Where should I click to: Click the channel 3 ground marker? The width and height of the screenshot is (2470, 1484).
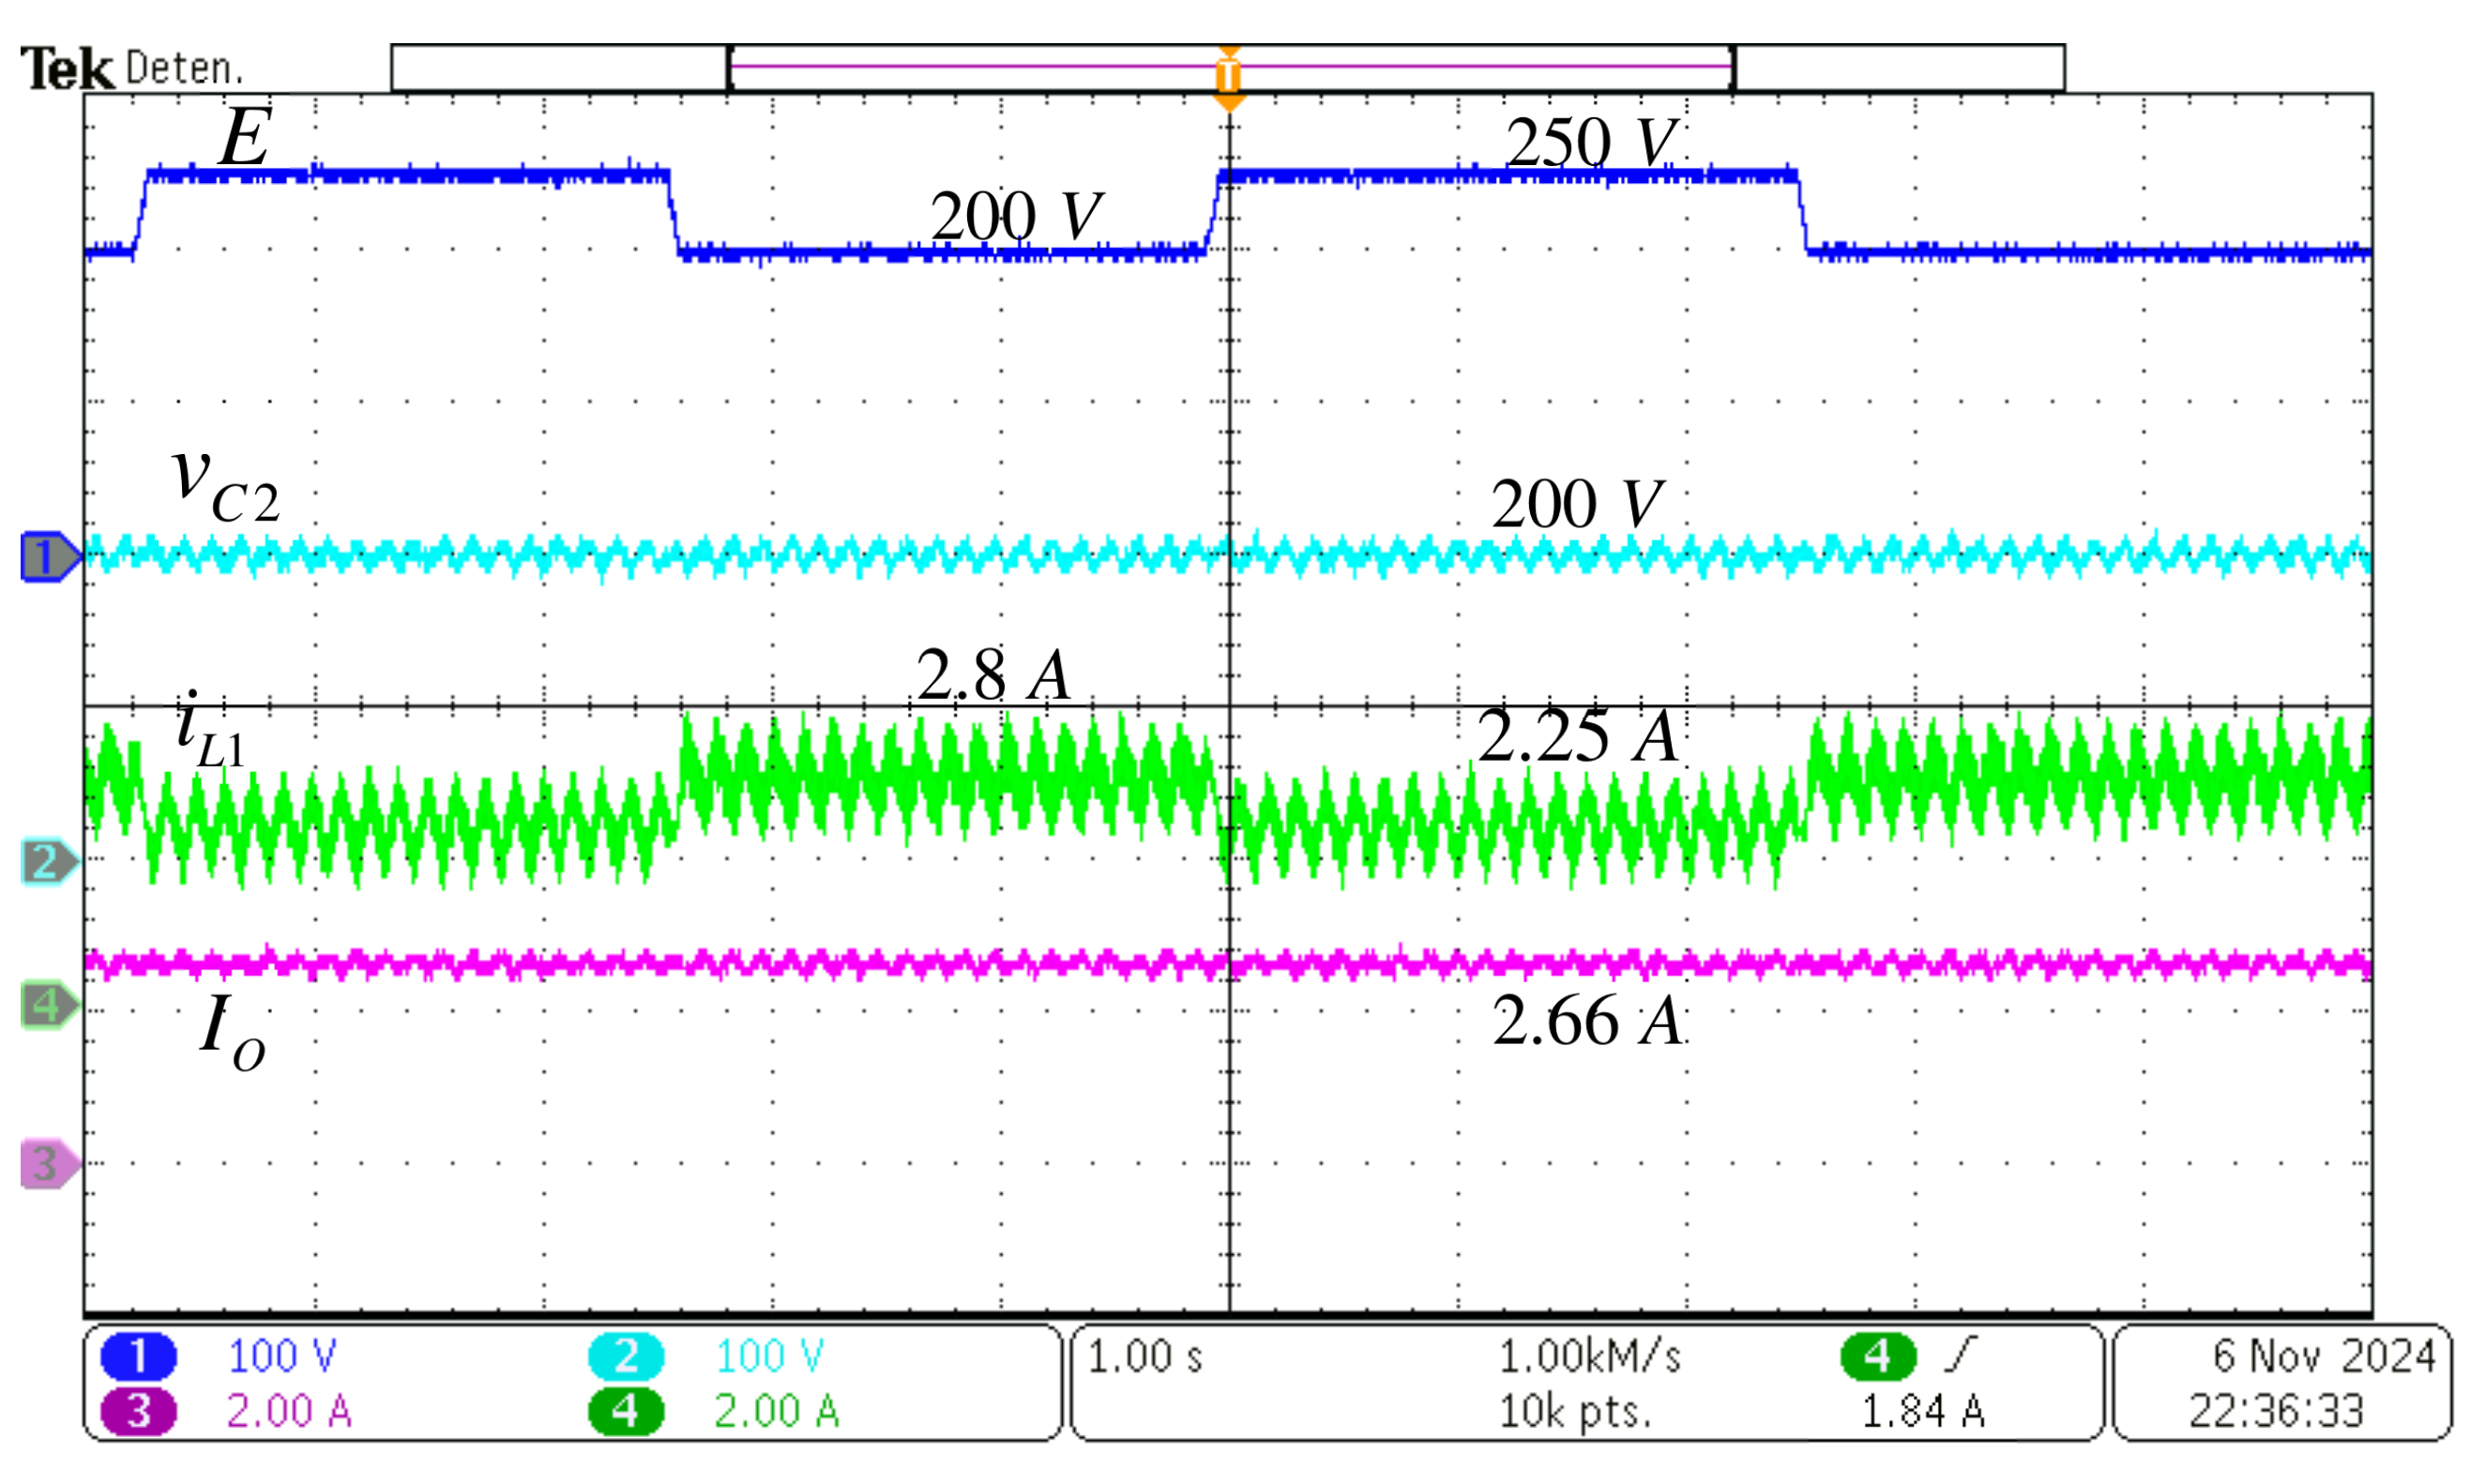pyautogui.click(x=50, y=1165)
